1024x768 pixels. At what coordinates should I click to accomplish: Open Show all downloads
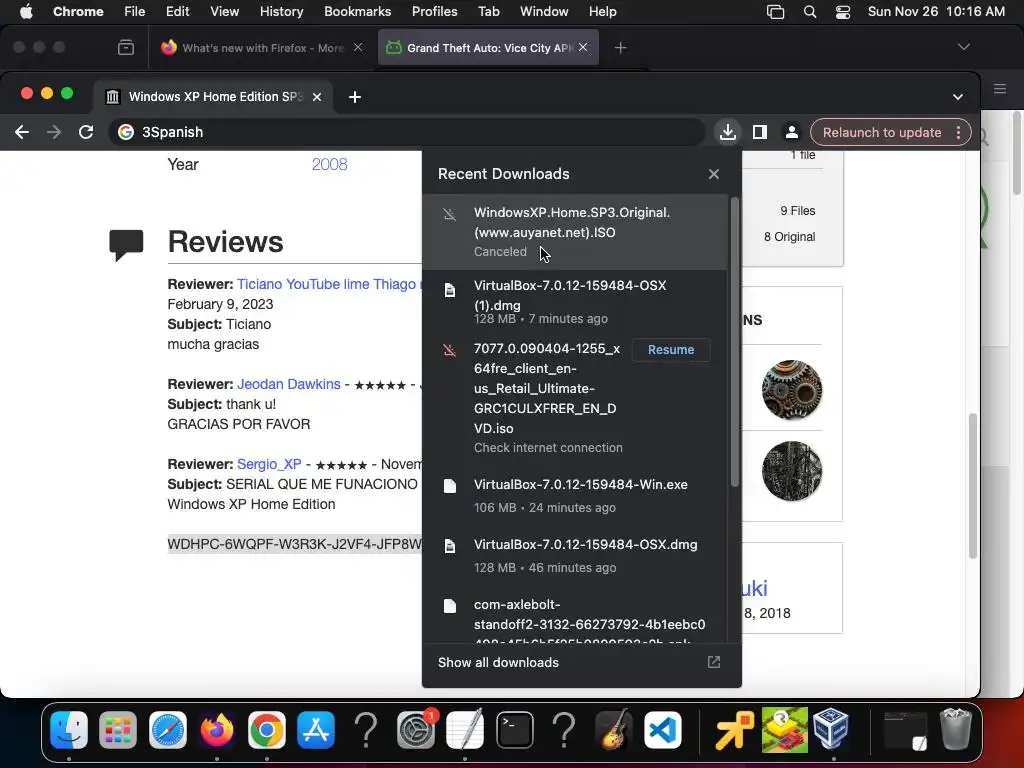pyautogui.click(x=498, y=663)
